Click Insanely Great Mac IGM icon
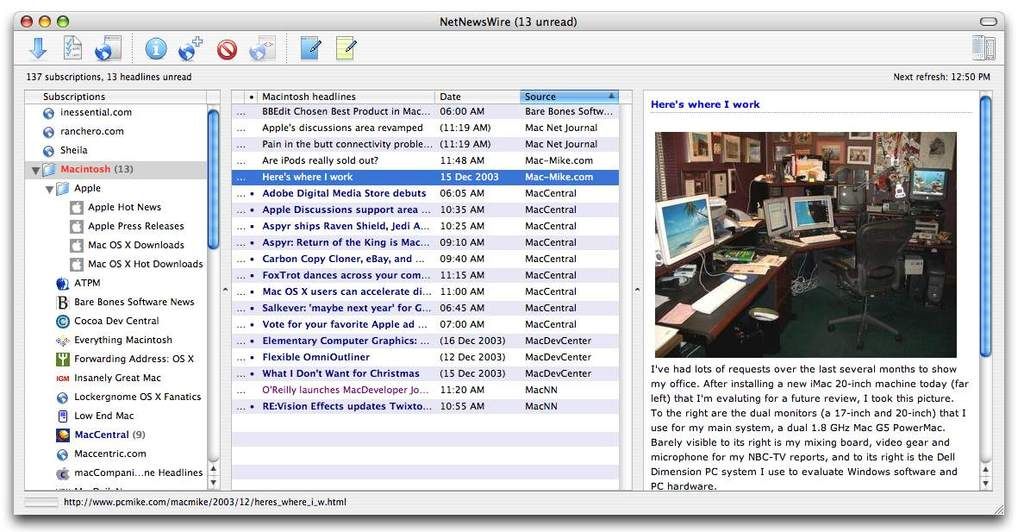 [63, 378]
